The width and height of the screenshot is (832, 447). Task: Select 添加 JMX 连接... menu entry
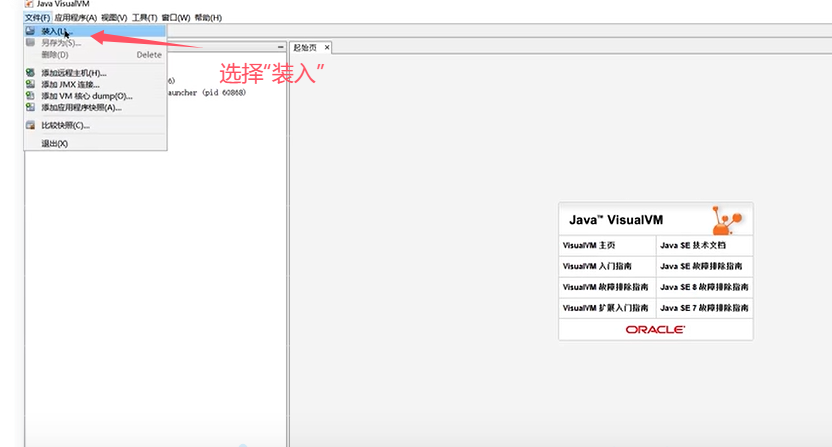click(x=95, y=84)
